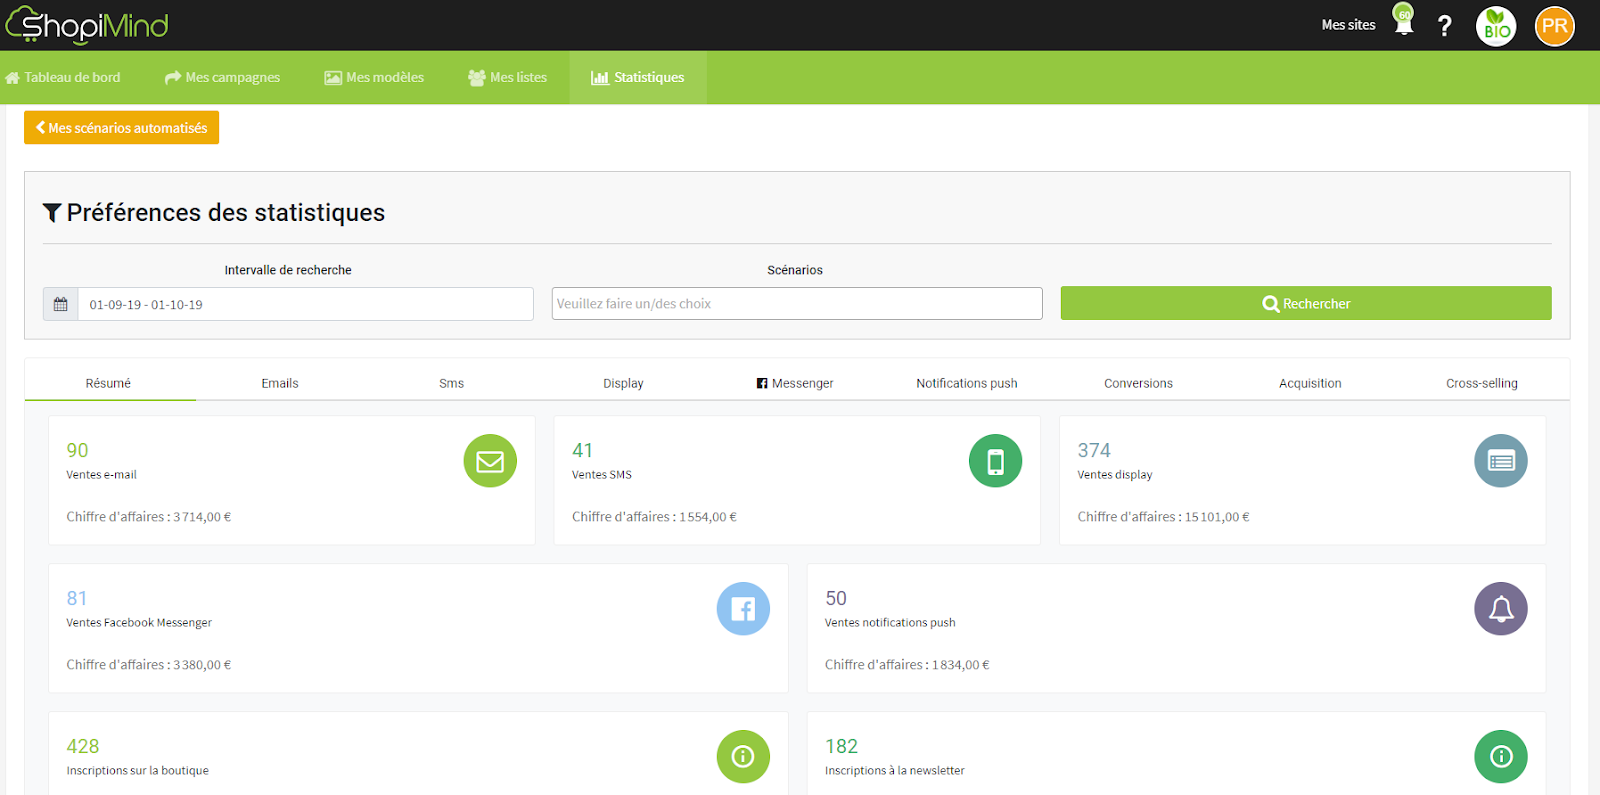
Task: Click Chiffre d'affaires : 3 714,00 €
Action: coord(149,517)
